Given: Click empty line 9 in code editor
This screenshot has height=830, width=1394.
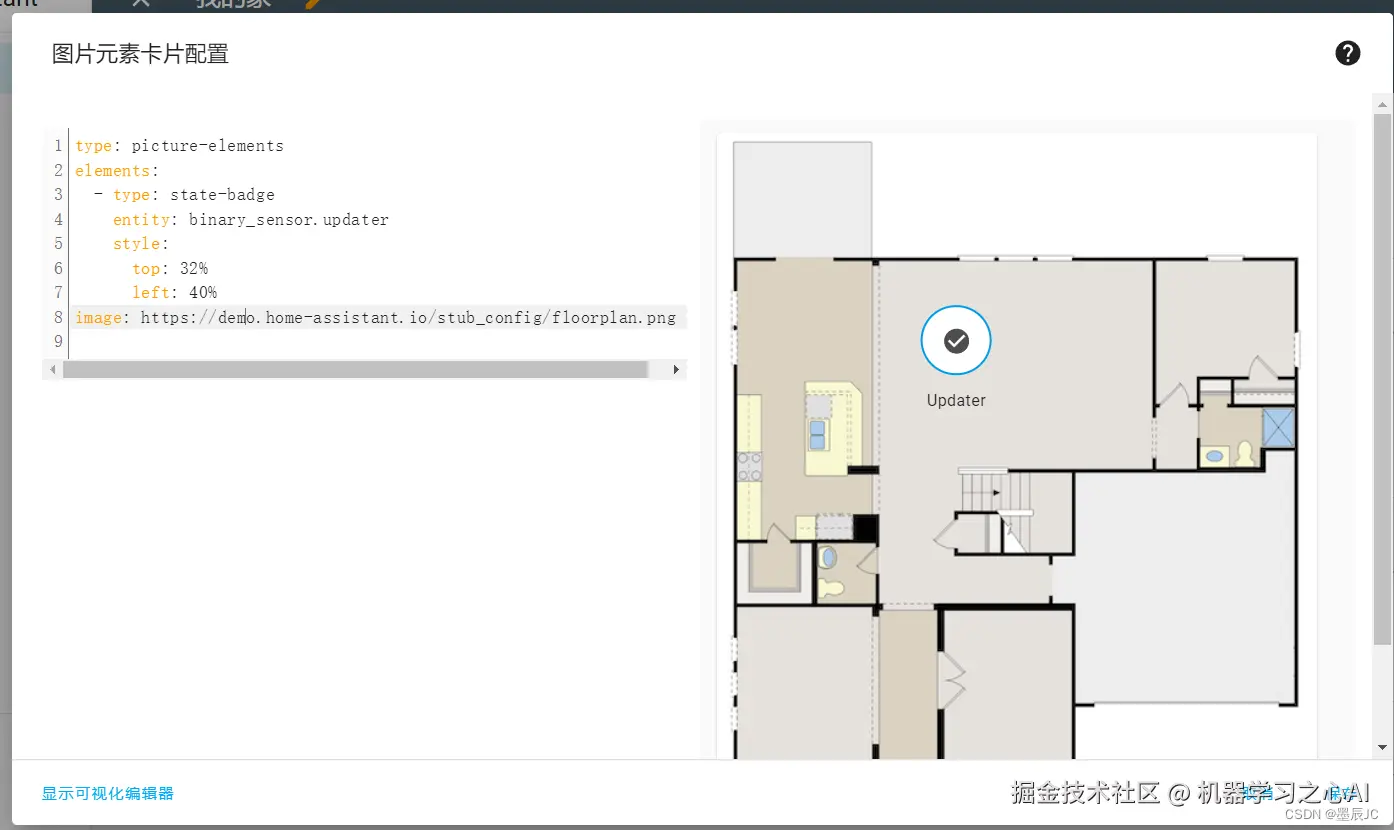Looking at the screenshot, I should (x=378, y=342).
